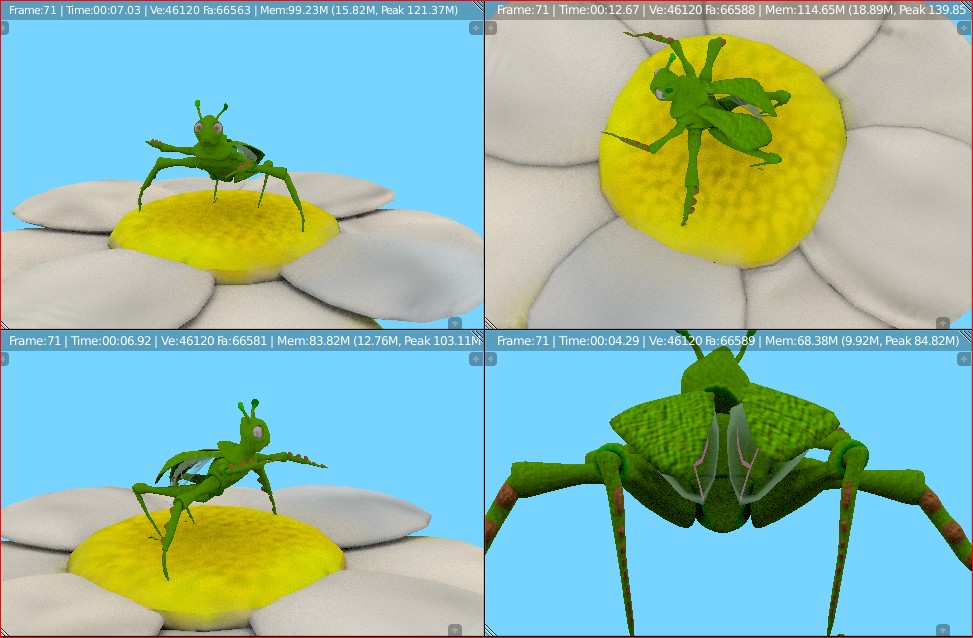973x638 pixels.
Task: Click the Mem:114.65M statistic in the top-right header
Action: [x=805, y=11]
